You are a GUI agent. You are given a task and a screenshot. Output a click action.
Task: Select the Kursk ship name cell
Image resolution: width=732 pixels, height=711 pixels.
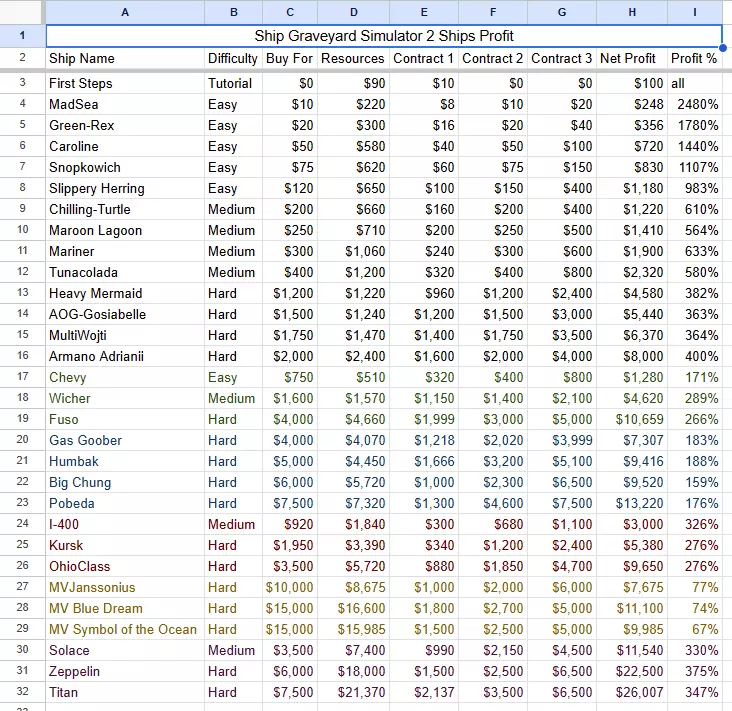66,545
